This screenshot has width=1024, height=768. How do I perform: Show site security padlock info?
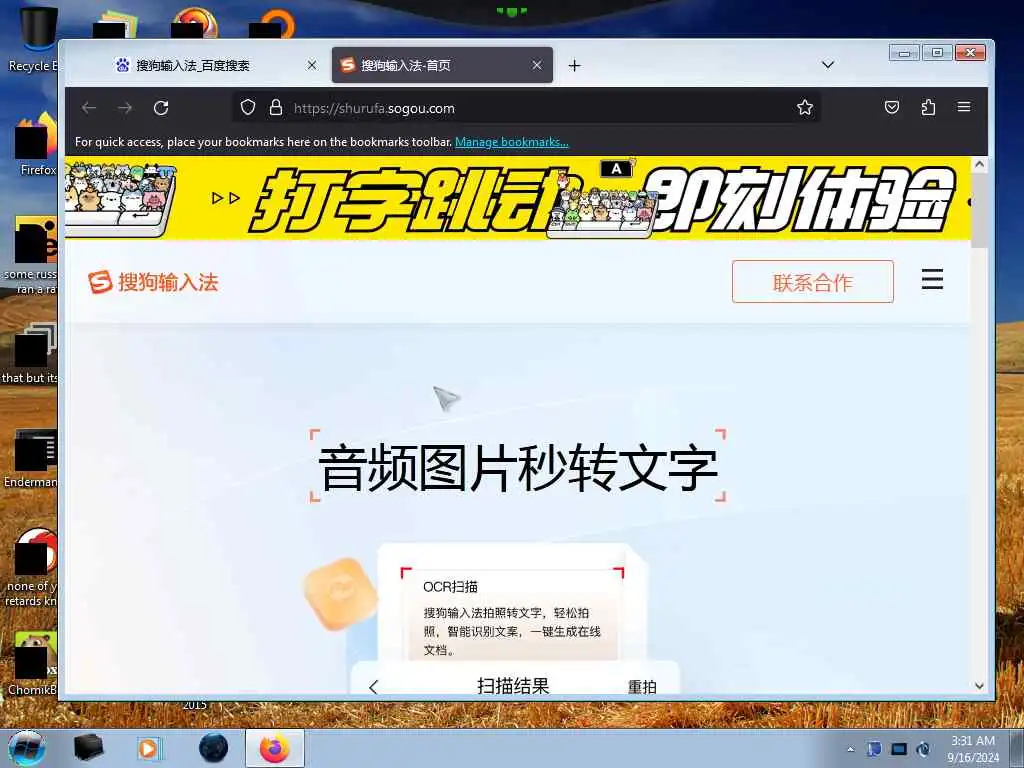click(276, 107)
